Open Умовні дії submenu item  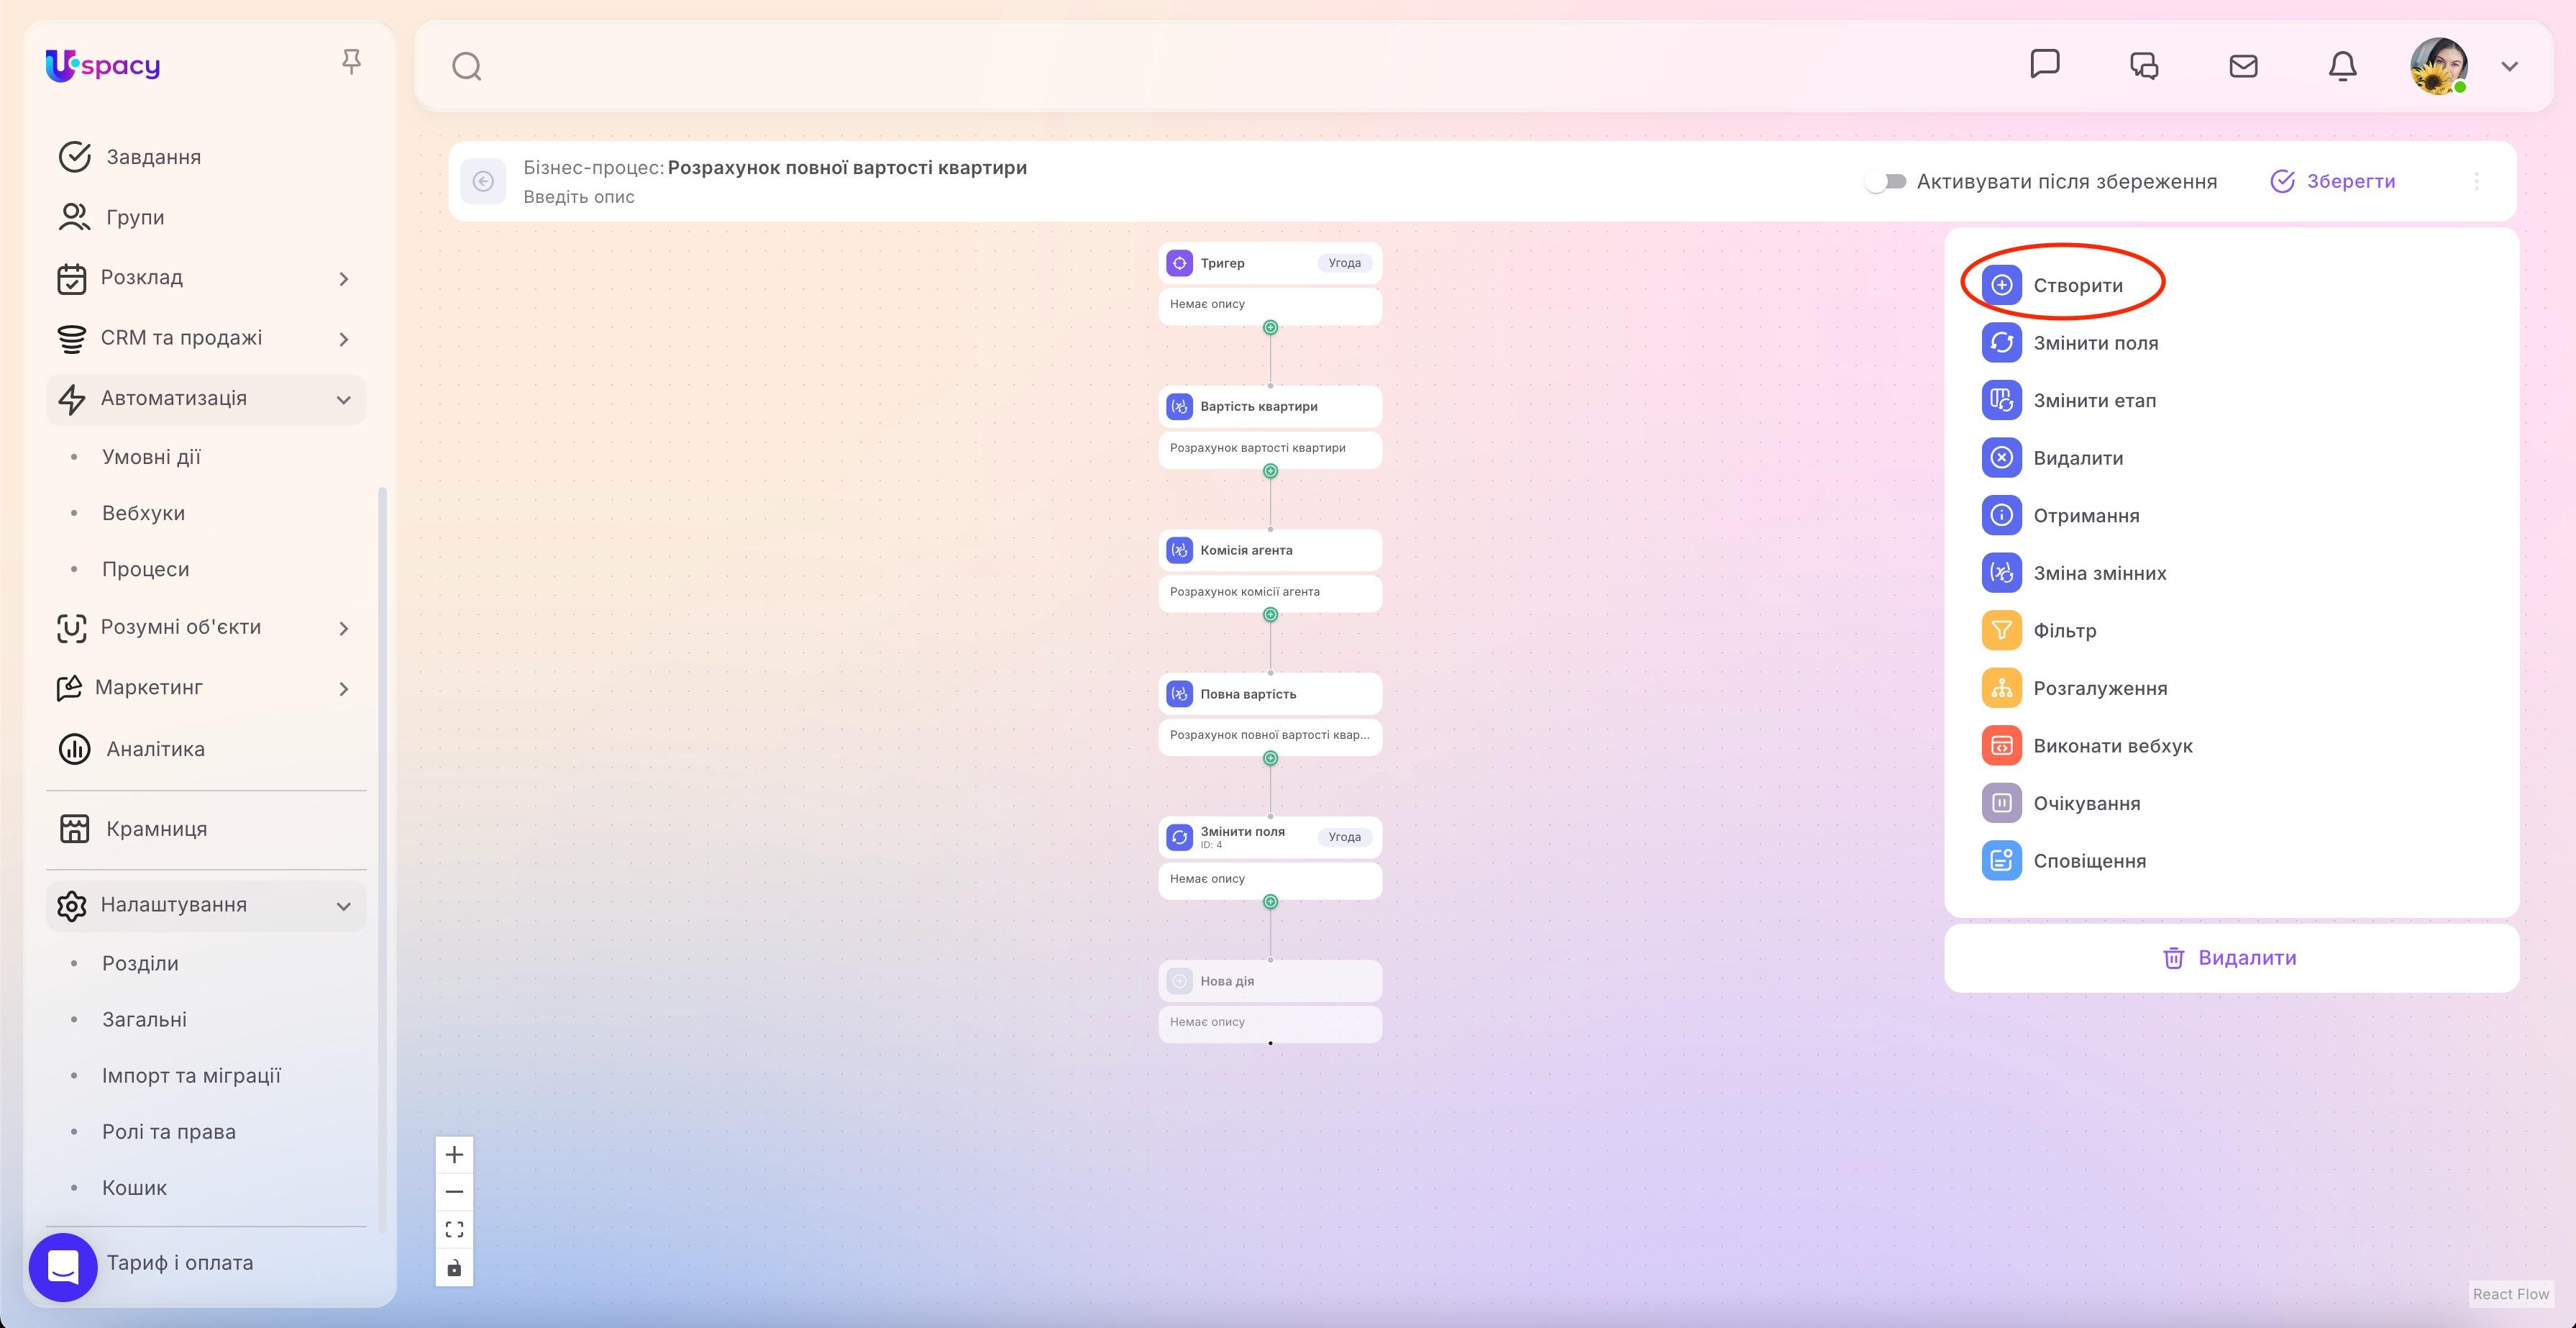151,457
